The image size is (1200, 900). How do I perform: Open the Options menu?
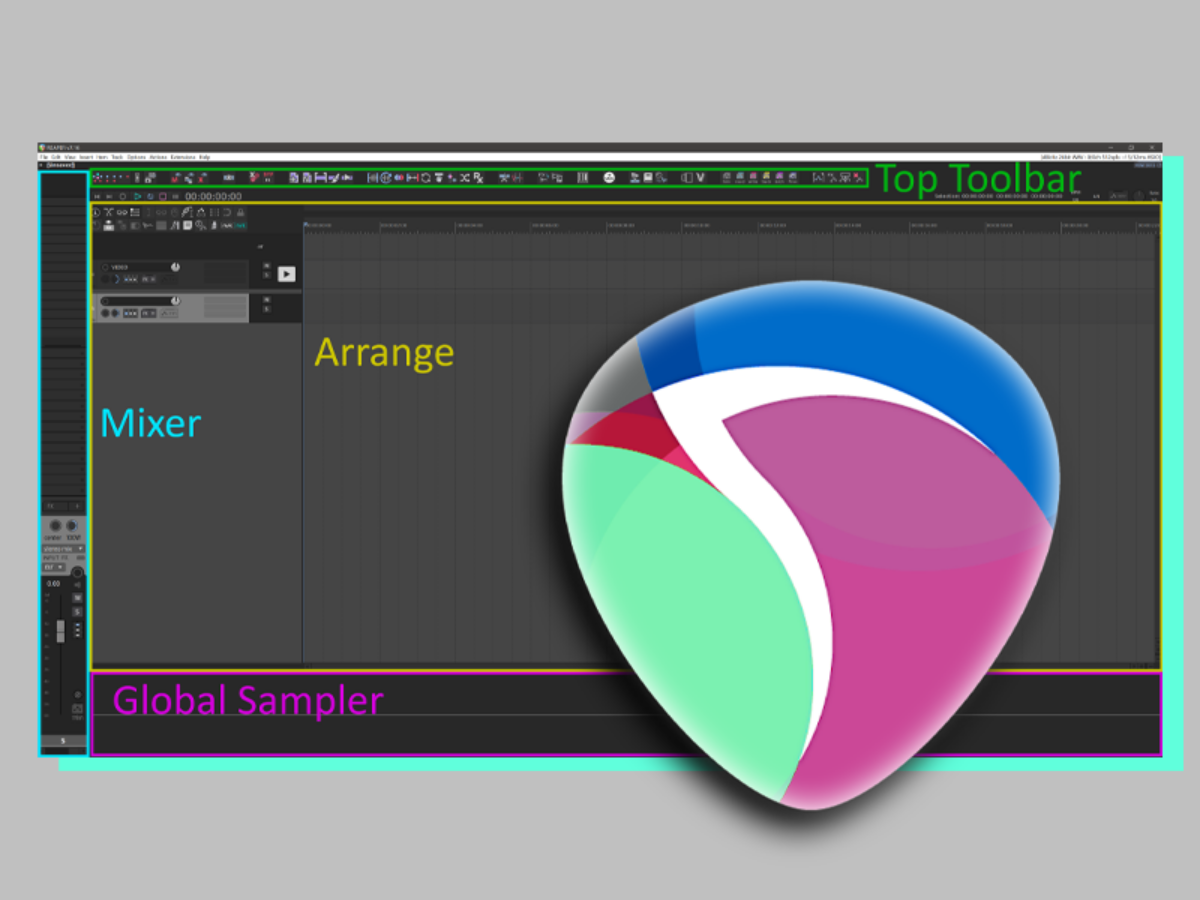tap(136, 157)
